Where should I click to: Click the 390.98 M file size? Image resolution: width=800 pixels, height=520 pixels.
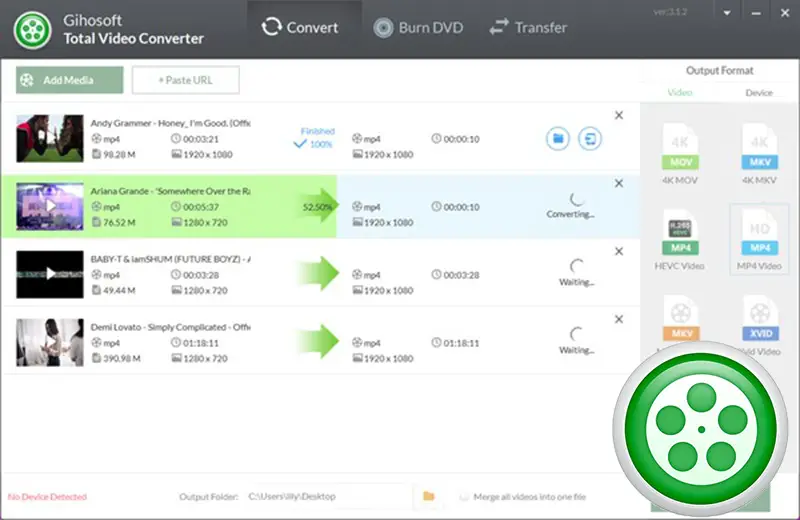(116, 358)
